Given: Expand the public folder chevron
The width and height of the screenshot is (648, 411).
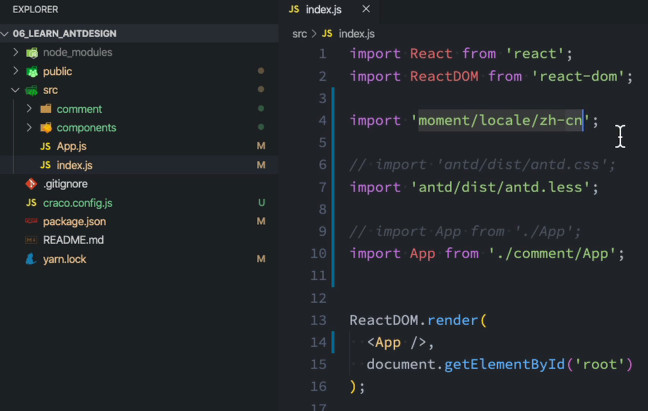Looking at the screenshot, I should coord(16,71).
